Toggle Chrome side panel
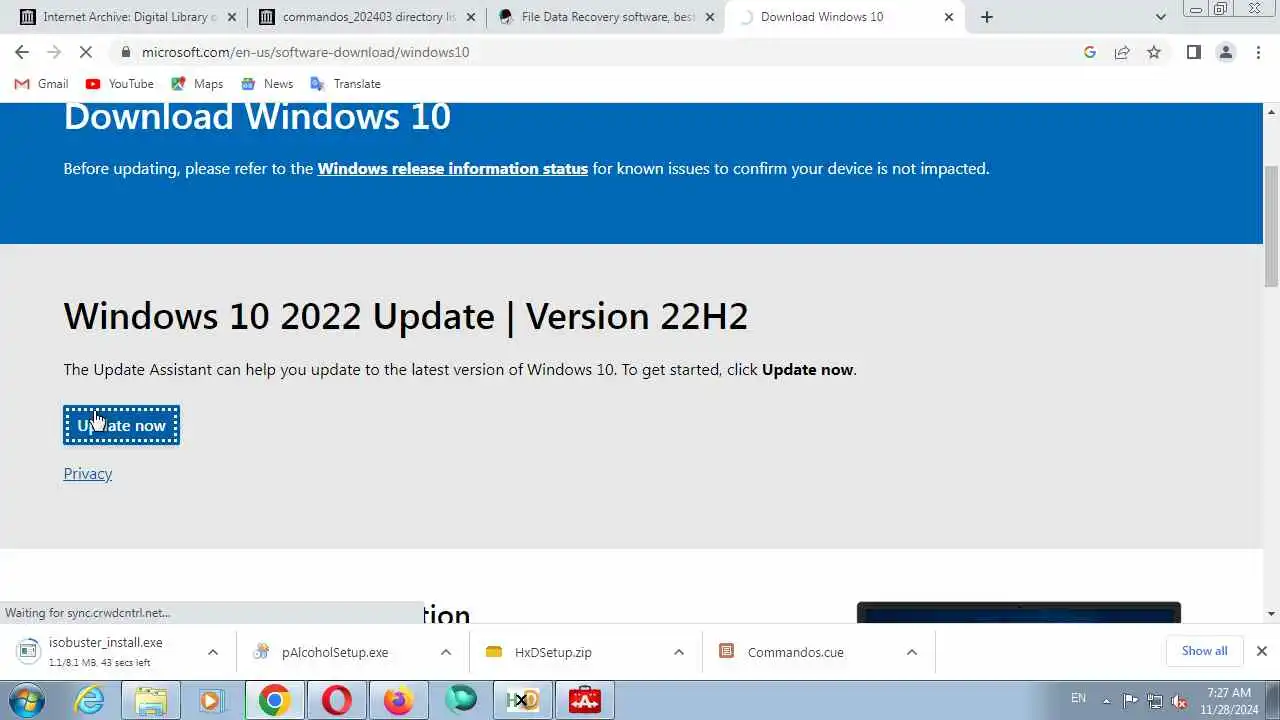This screenshot has height=720, width=1280. pyautogui.click(x=1193, y=52)
